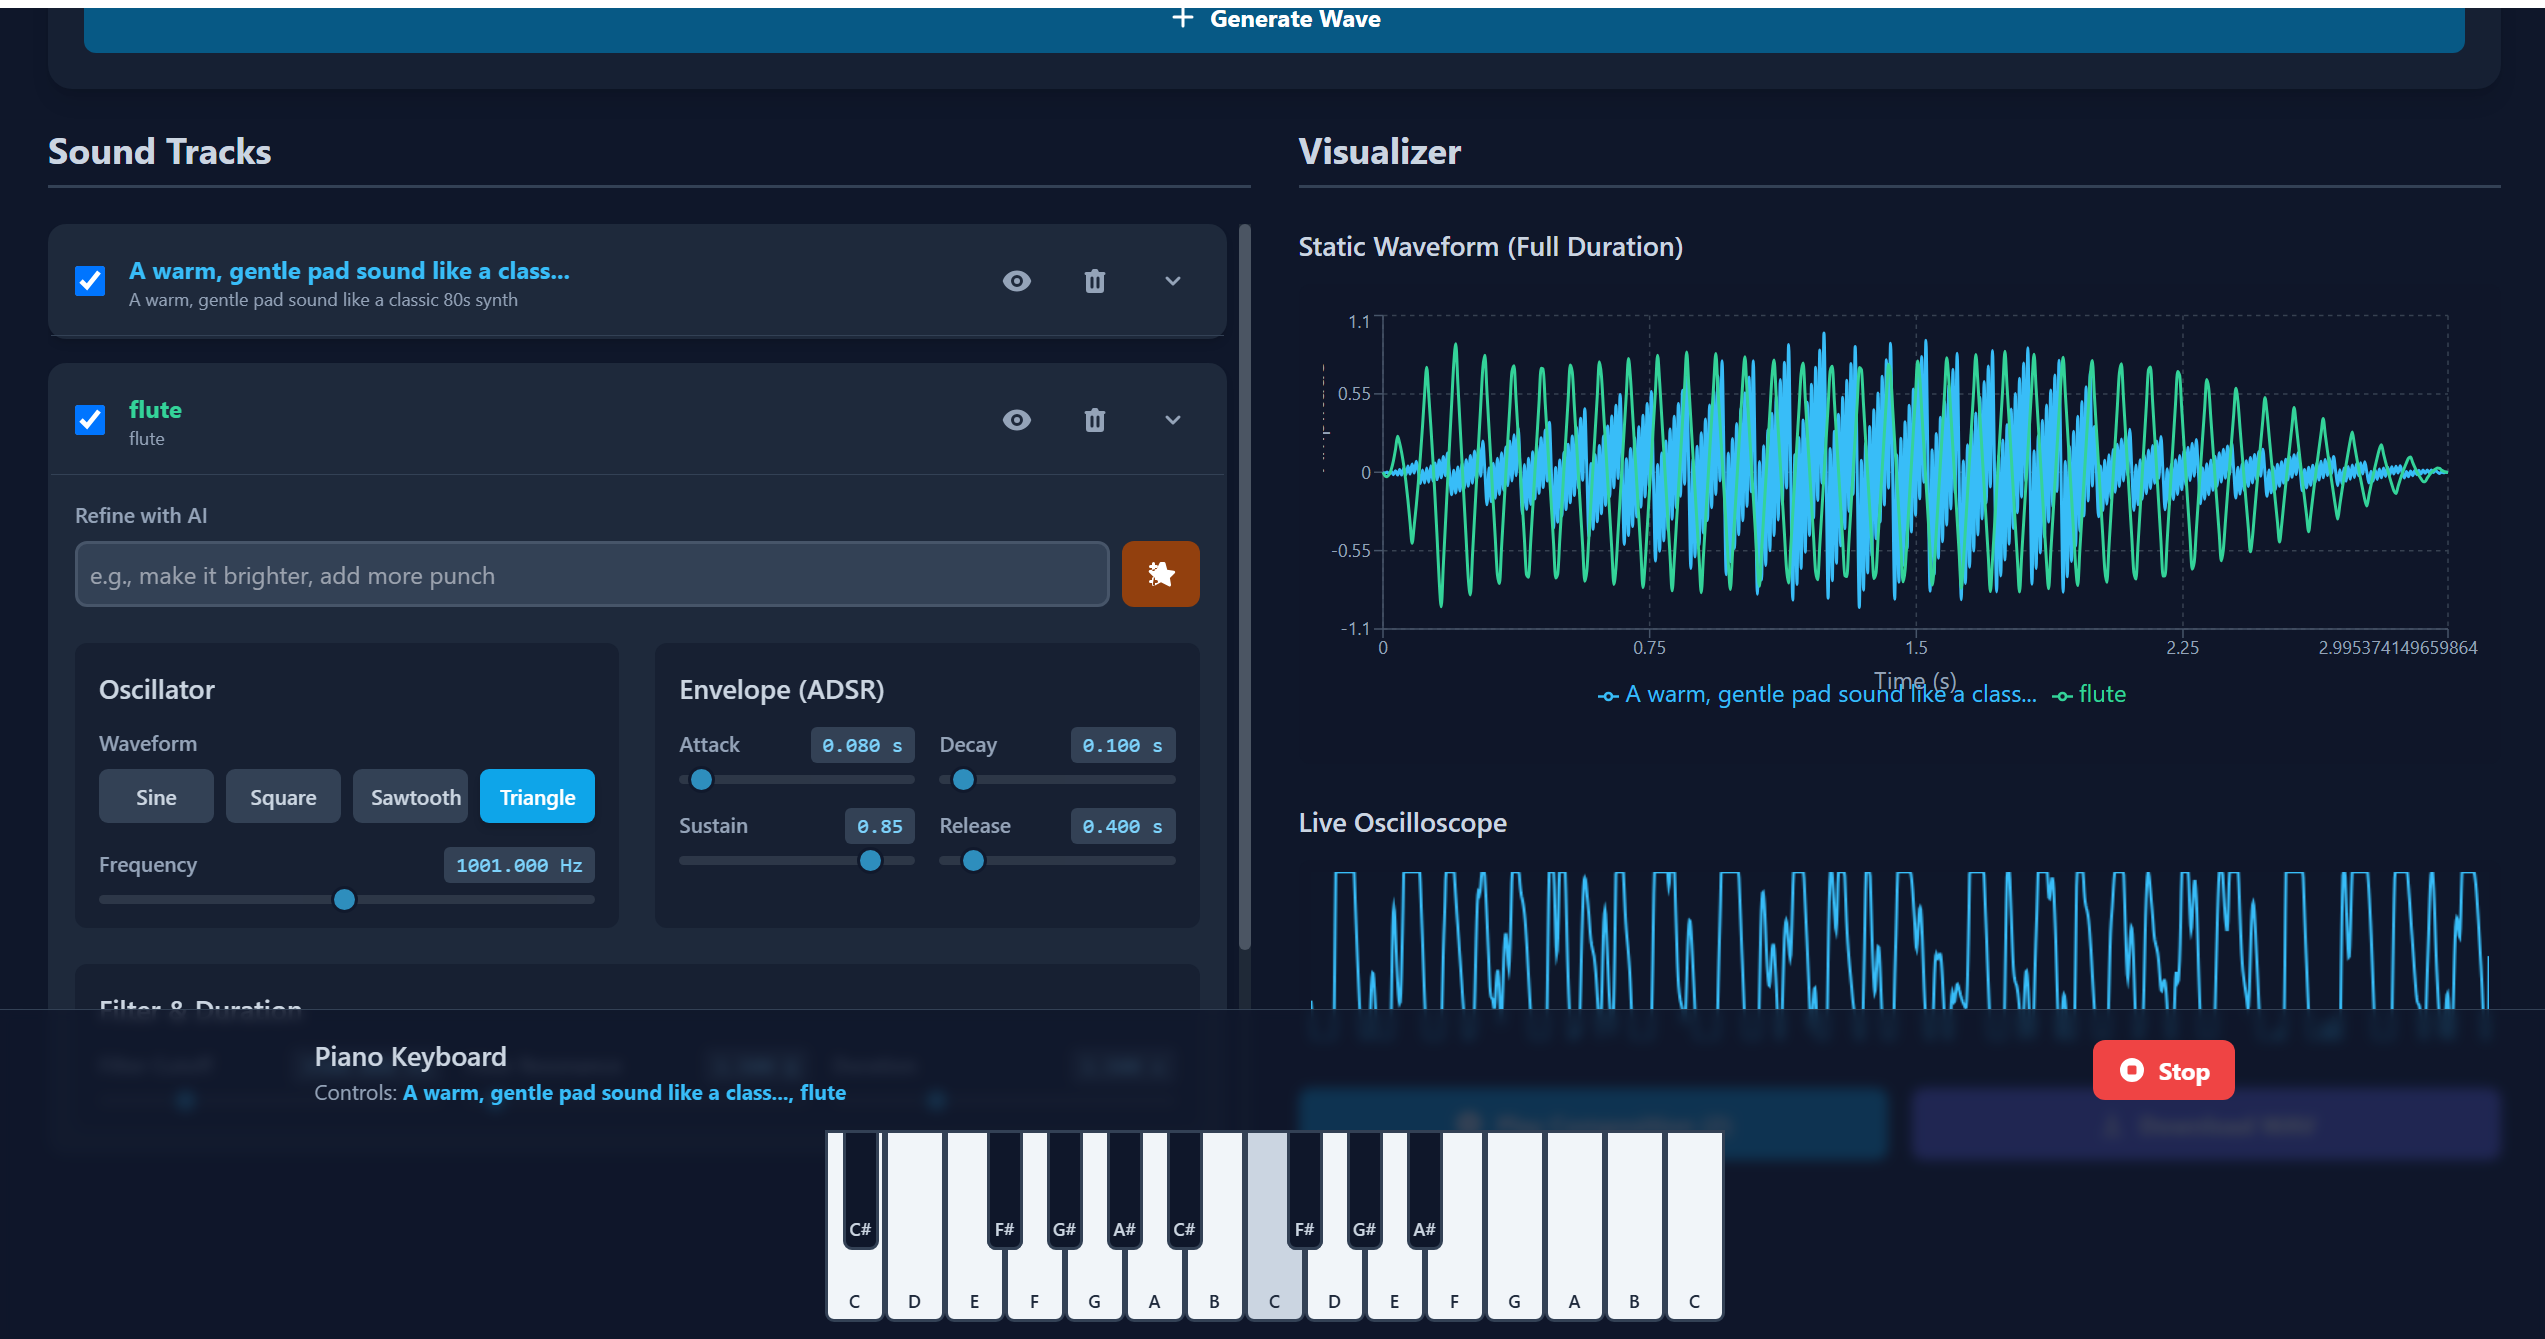The height and width of the screenshot is (1339, 2545).
Task: Hide the flute track with its eye icon
Action: [1016, 420]
